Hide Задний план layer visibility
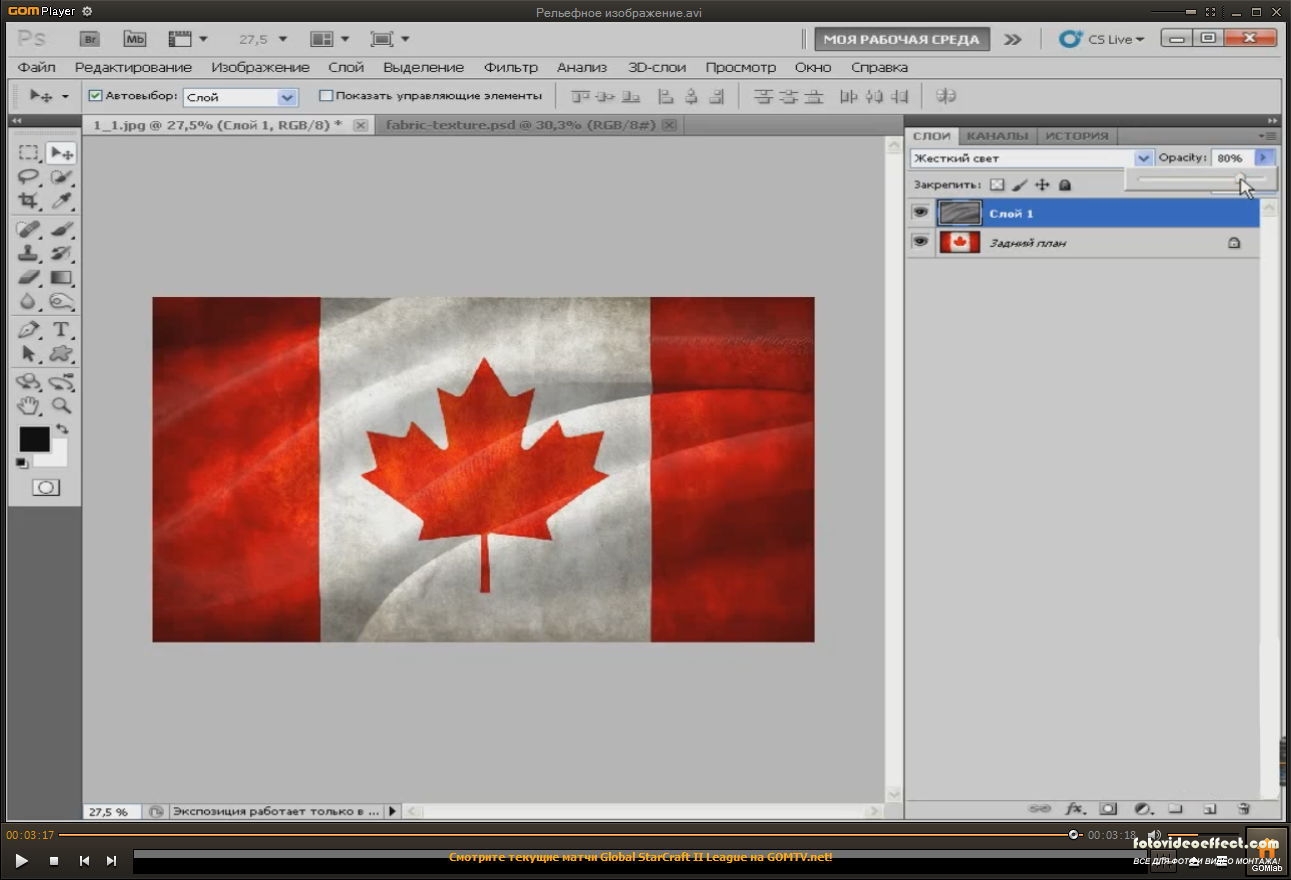The image size is (1291, 880). (x=920, y=241)
